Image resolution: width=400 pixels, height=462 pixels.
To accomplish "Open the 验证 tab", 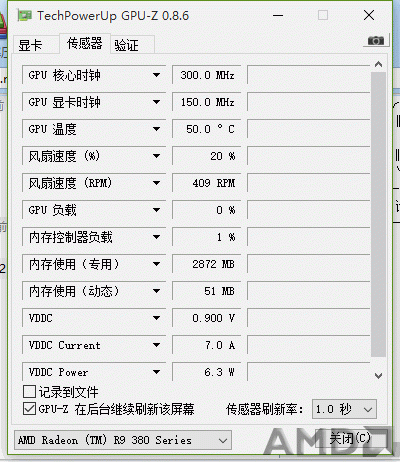I will click(132, 45).
